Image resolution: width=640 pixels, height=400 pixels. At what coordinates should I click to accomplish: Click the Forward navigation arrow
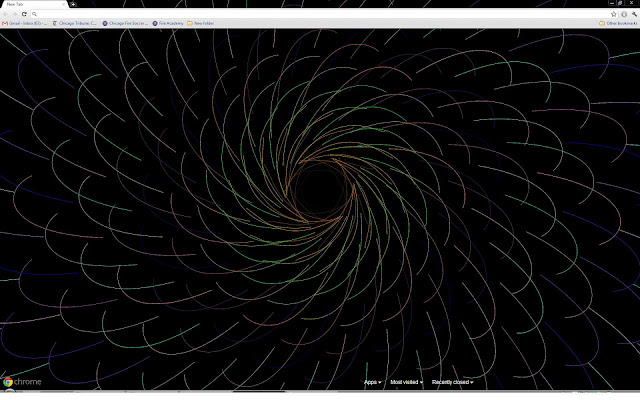coord(15,14)
